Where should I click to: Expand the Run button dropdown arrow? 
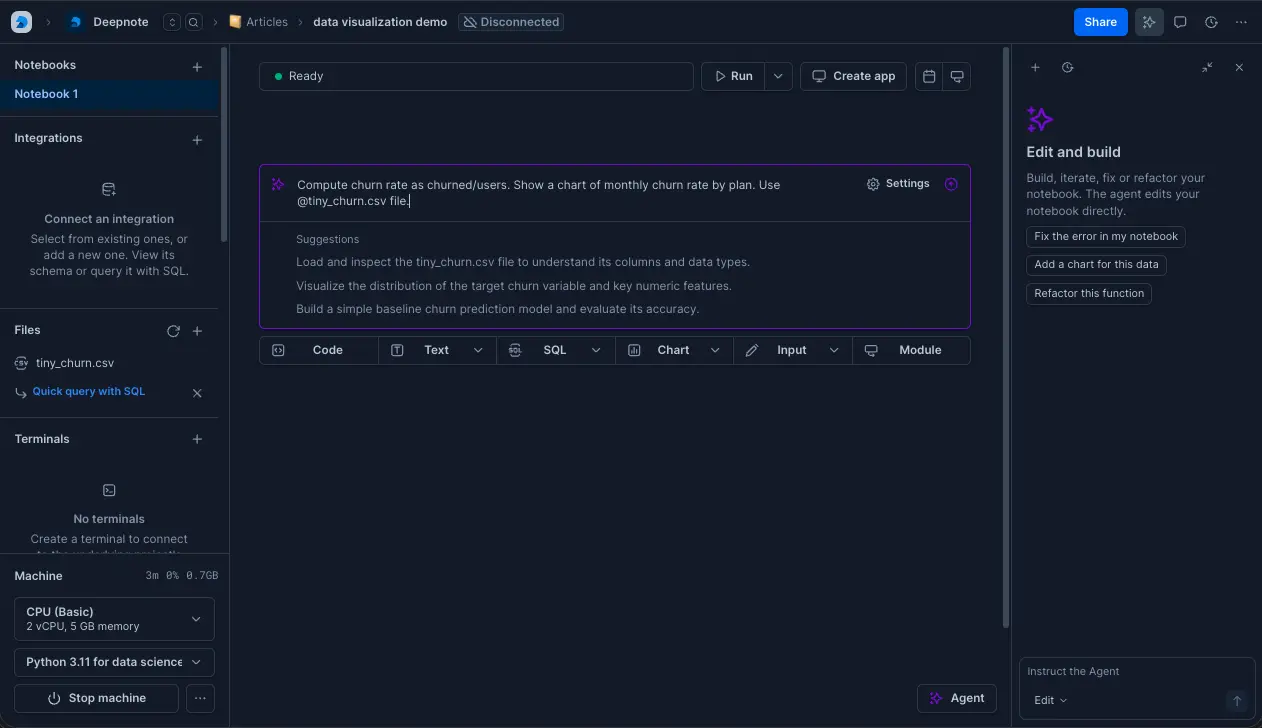[778, 76]
